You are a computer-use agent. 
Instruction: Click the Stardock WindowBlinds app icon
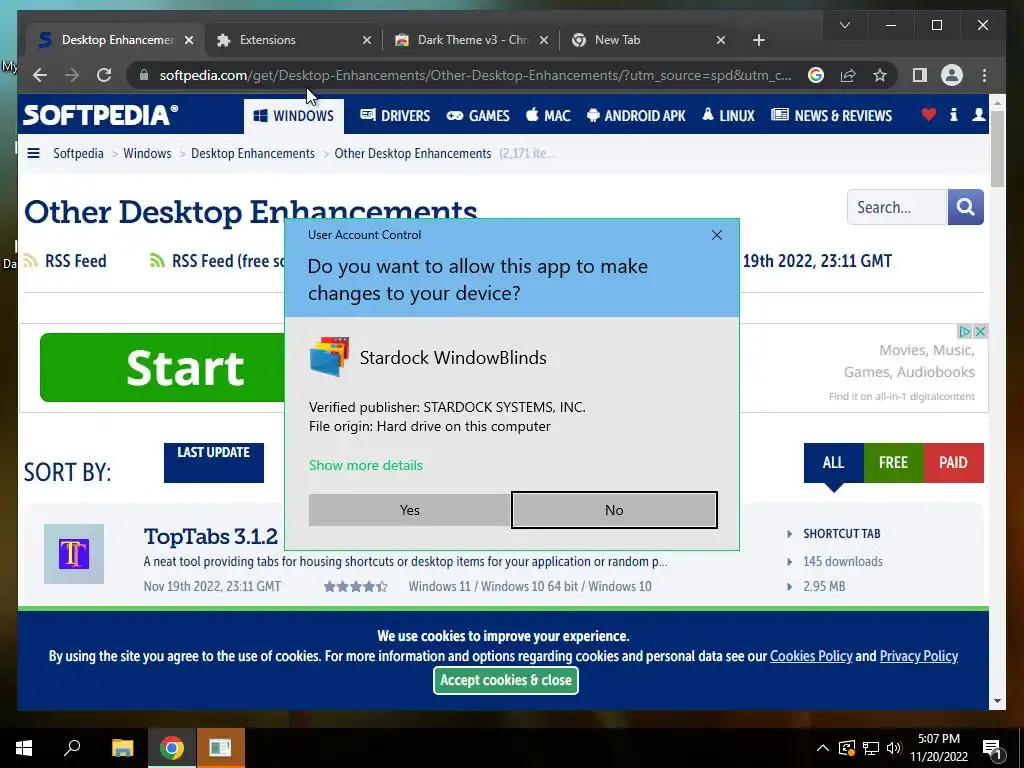[x=329, y=357]
